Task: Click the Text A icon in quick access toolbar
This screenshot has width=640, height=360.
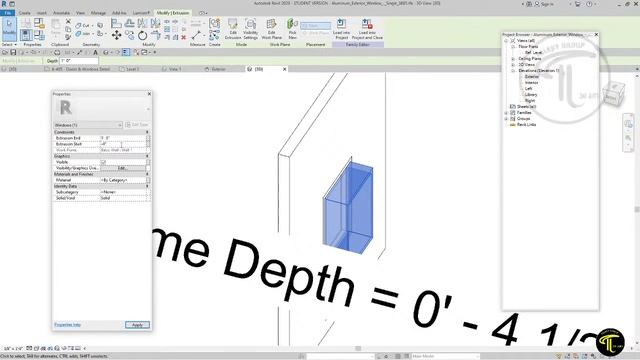Action: coord(95,52)
